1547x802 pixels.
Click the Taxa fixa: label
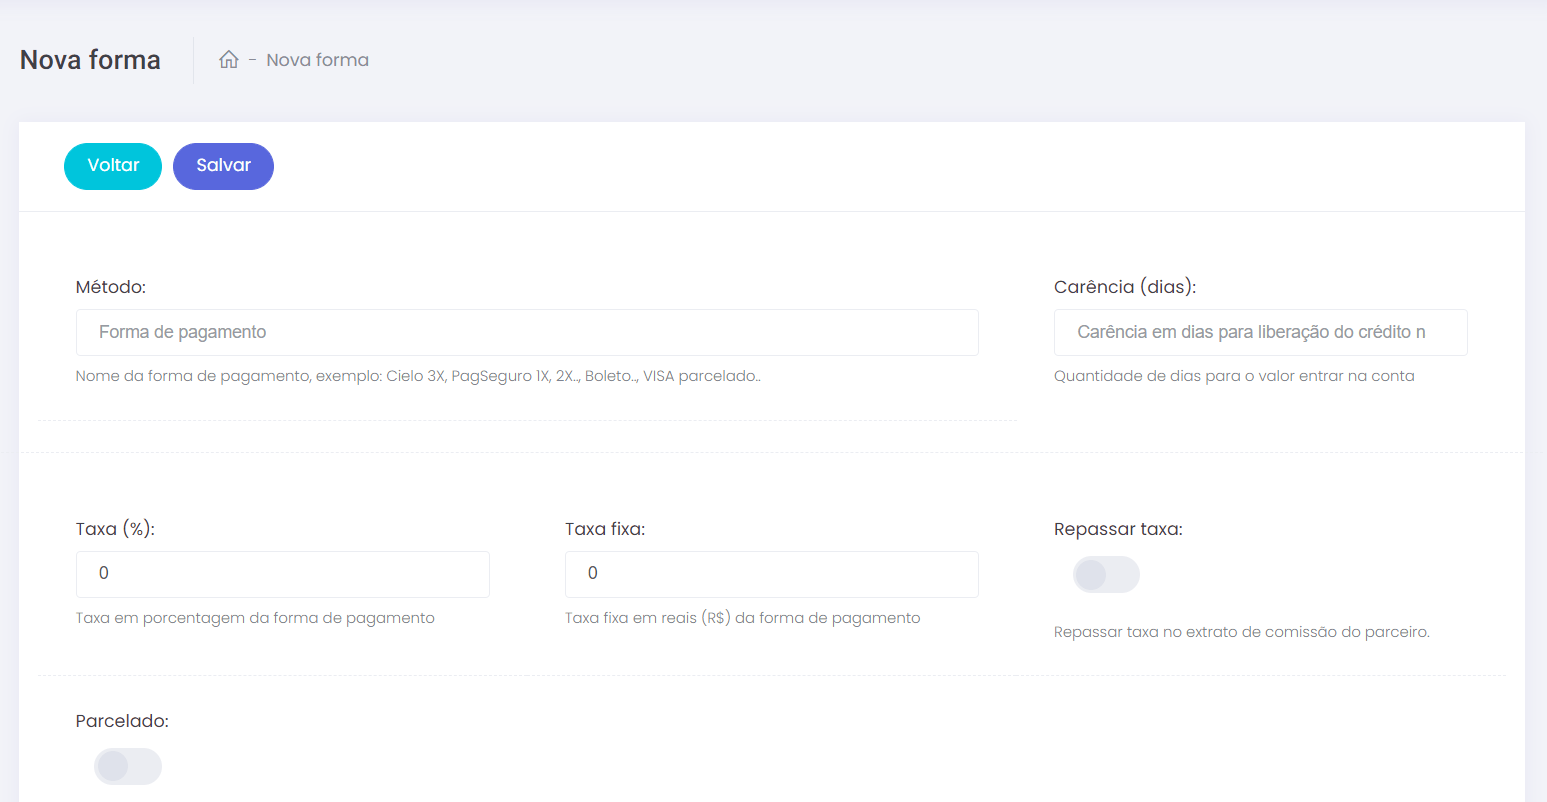(x=605, y=529)
